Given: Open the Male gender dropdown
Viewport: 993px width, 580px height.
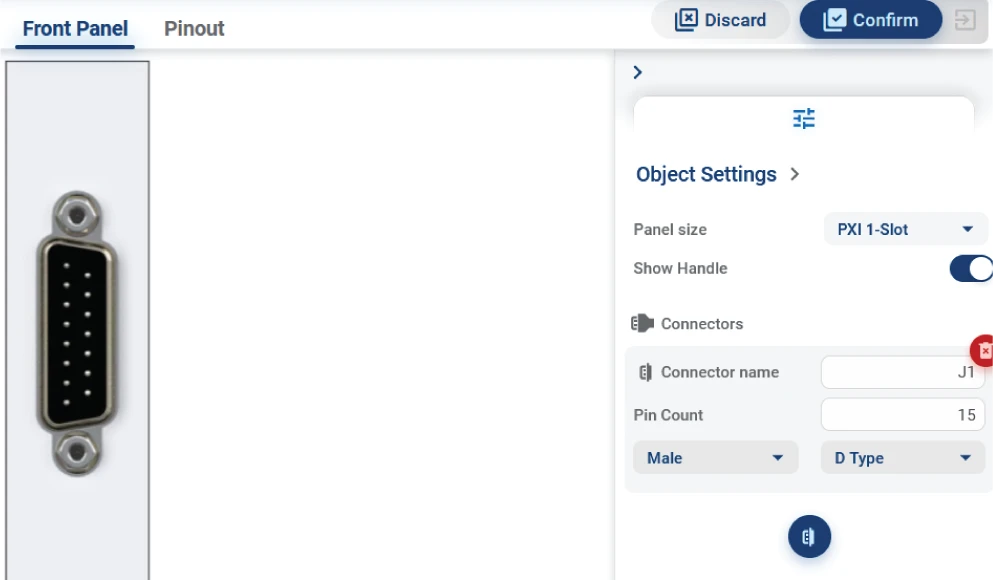Looking at the screenshot, I should (714, 457).
